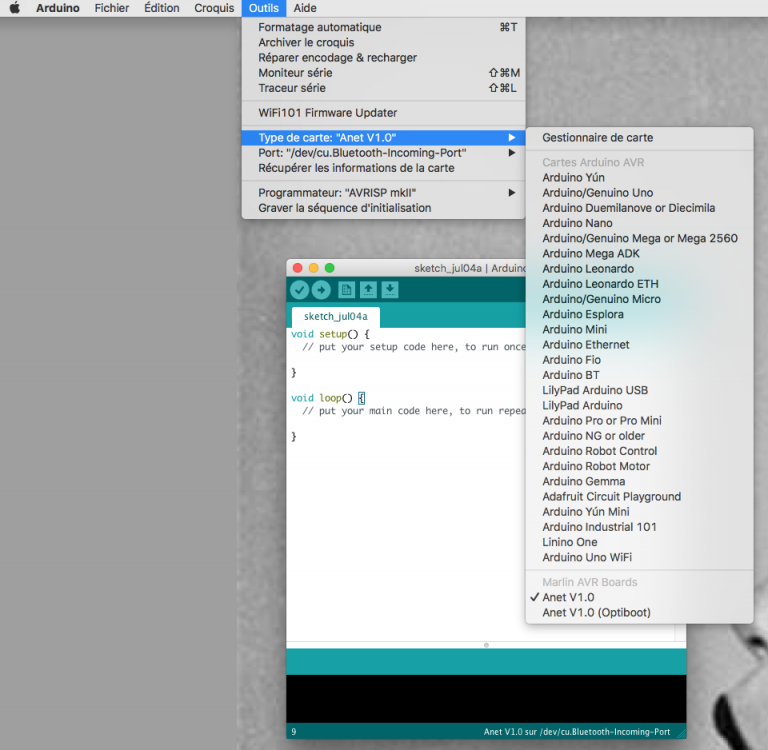Screen dimensions: 768x750
Task: Click the console divider handle dot
Action: pos(486,645)
